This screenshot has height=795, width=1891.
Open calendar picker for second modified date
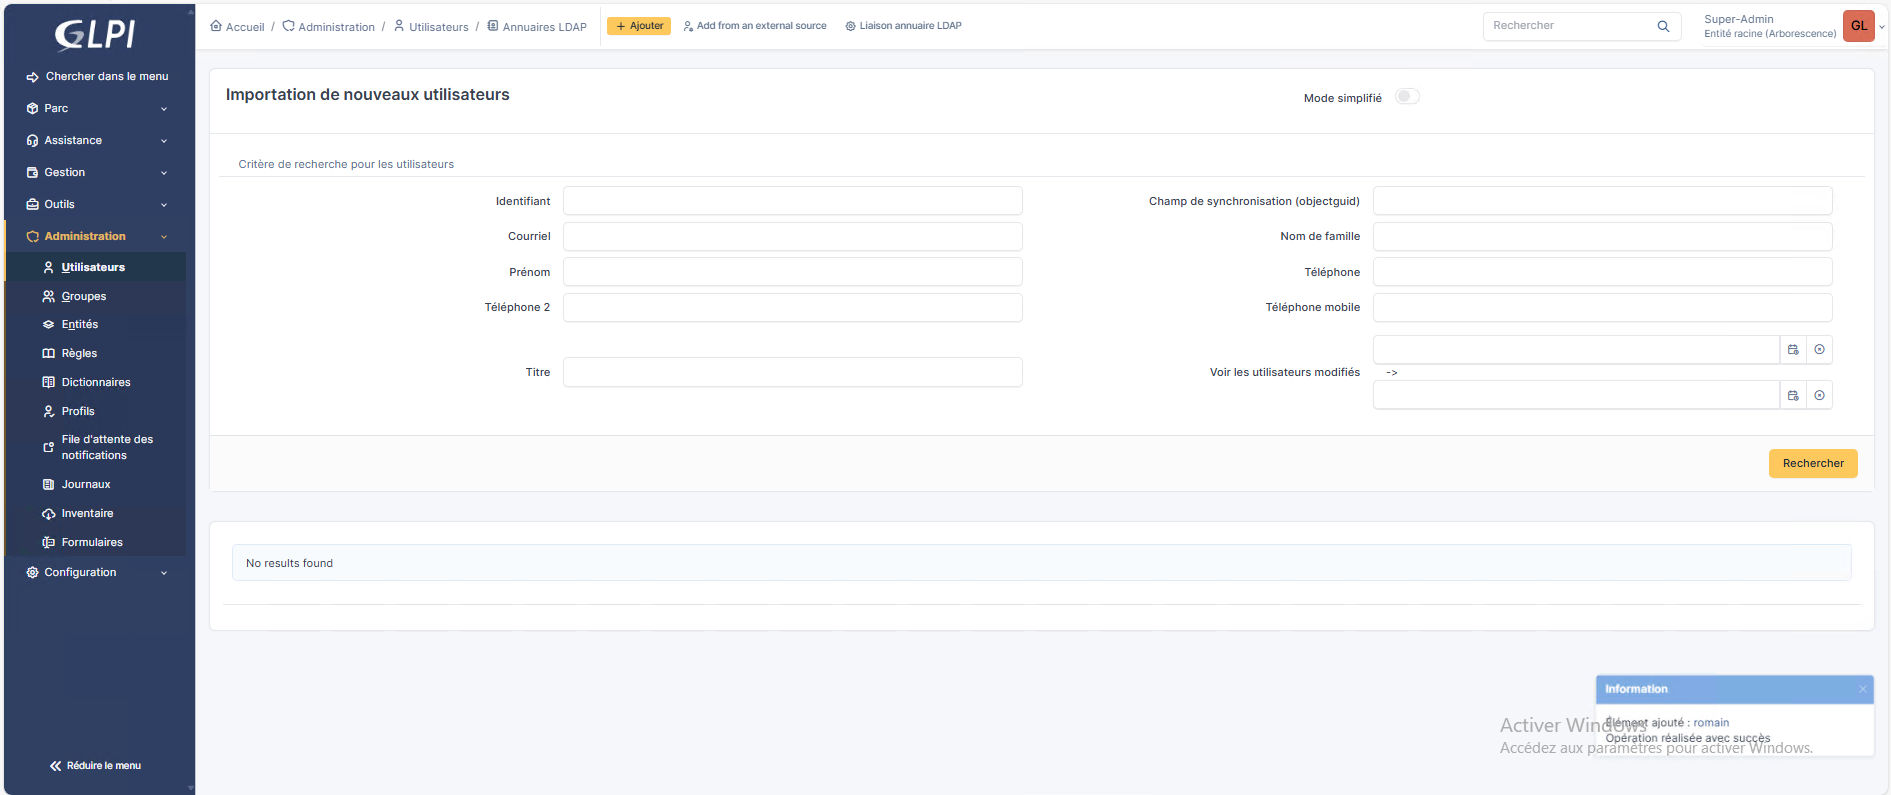(x=1793, y=396)
